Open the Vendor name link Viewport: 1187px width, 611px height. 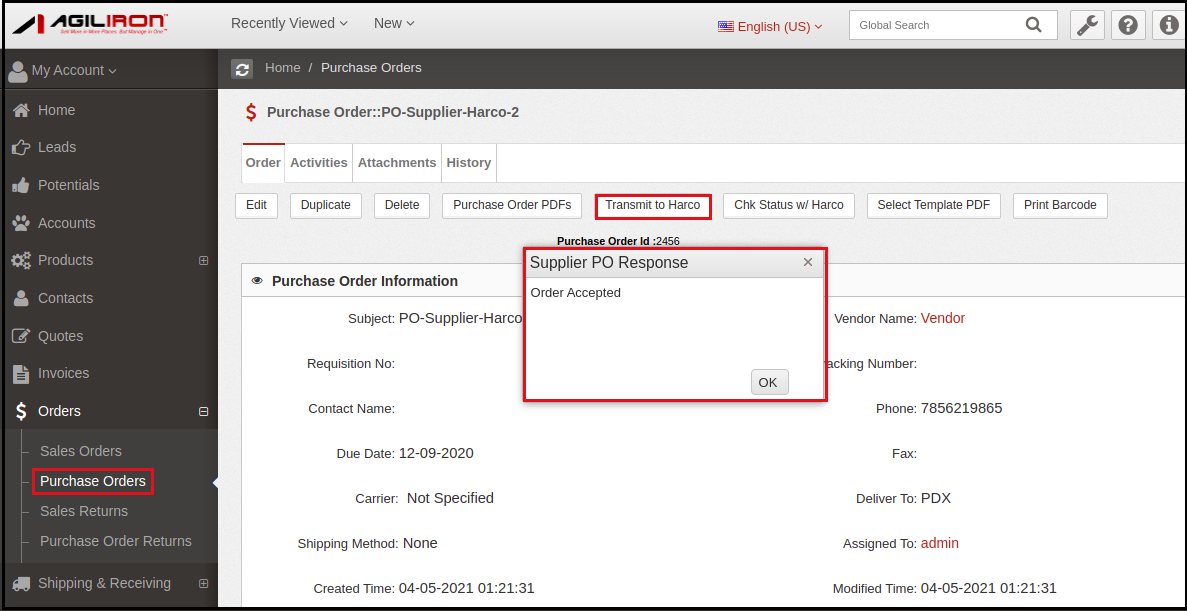(x=942, y=319)
